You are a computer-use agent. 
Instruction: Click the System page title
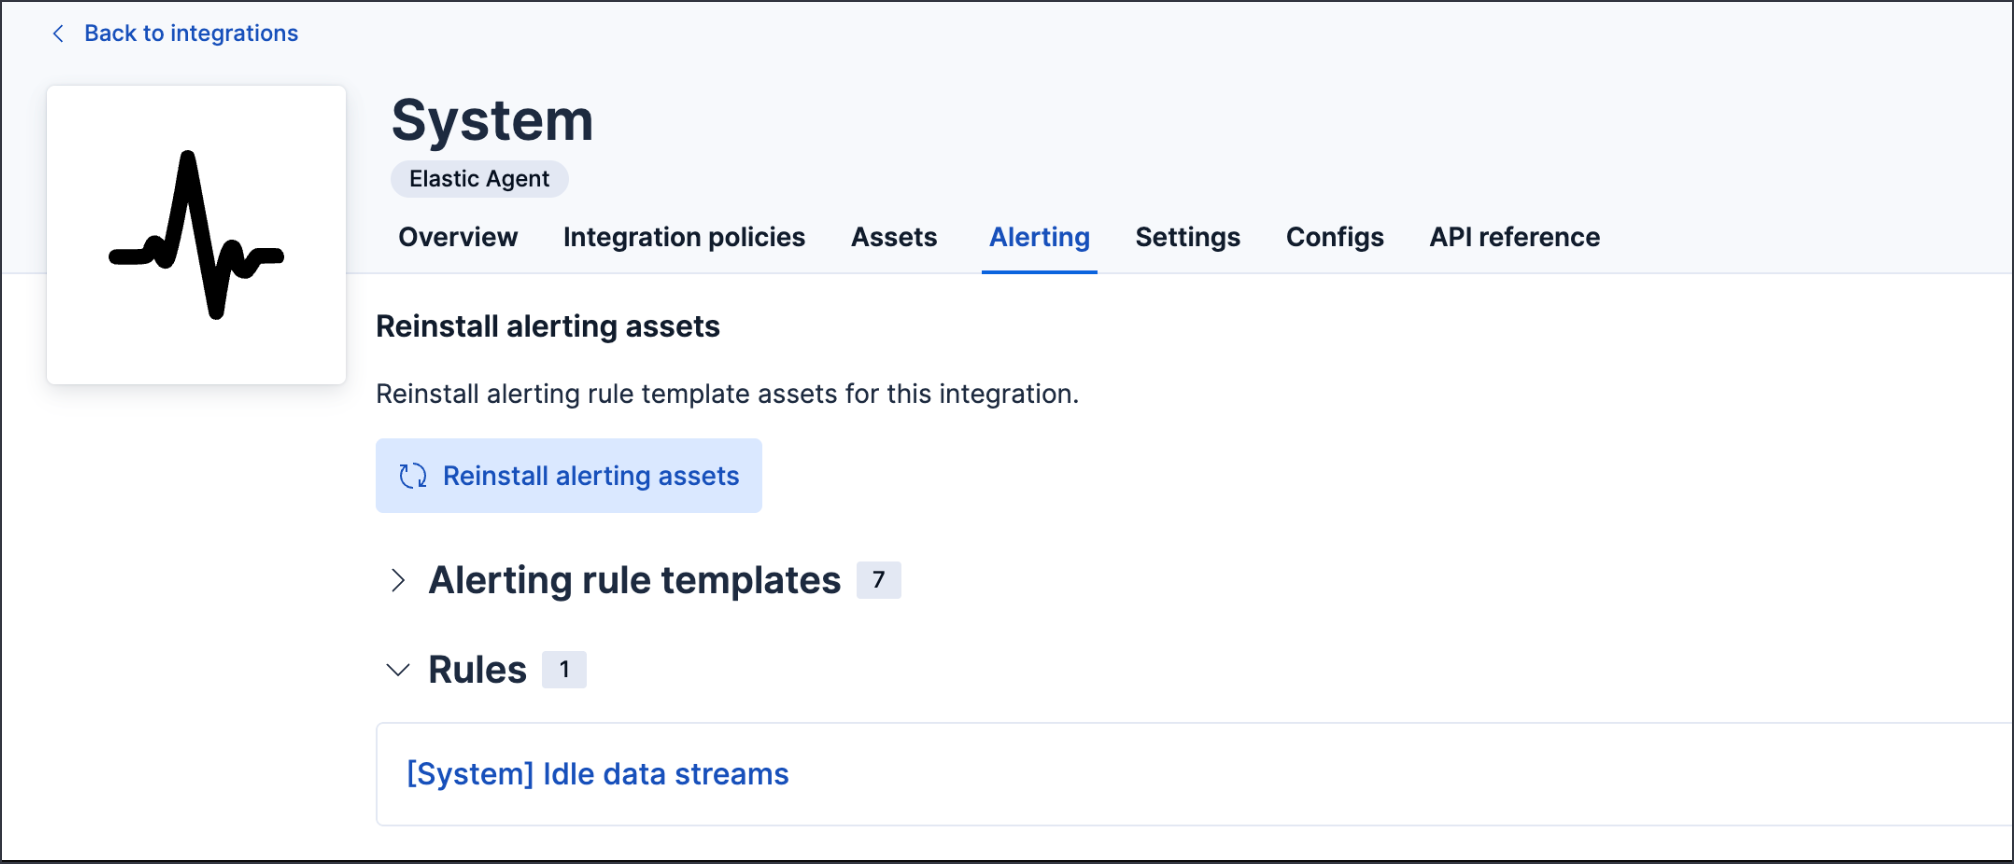(x=492, y=120)
